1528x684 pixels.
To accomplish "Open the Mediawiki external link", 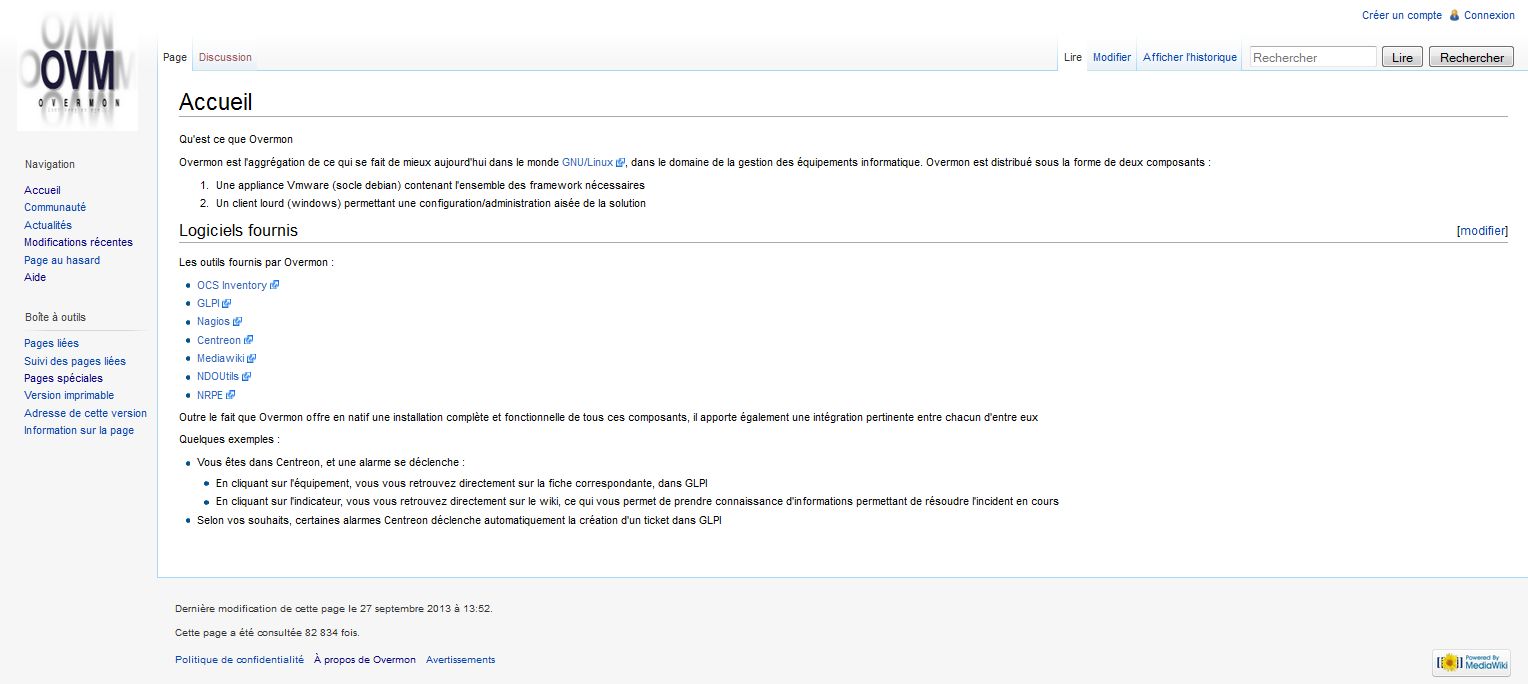I will coord(227,358).
